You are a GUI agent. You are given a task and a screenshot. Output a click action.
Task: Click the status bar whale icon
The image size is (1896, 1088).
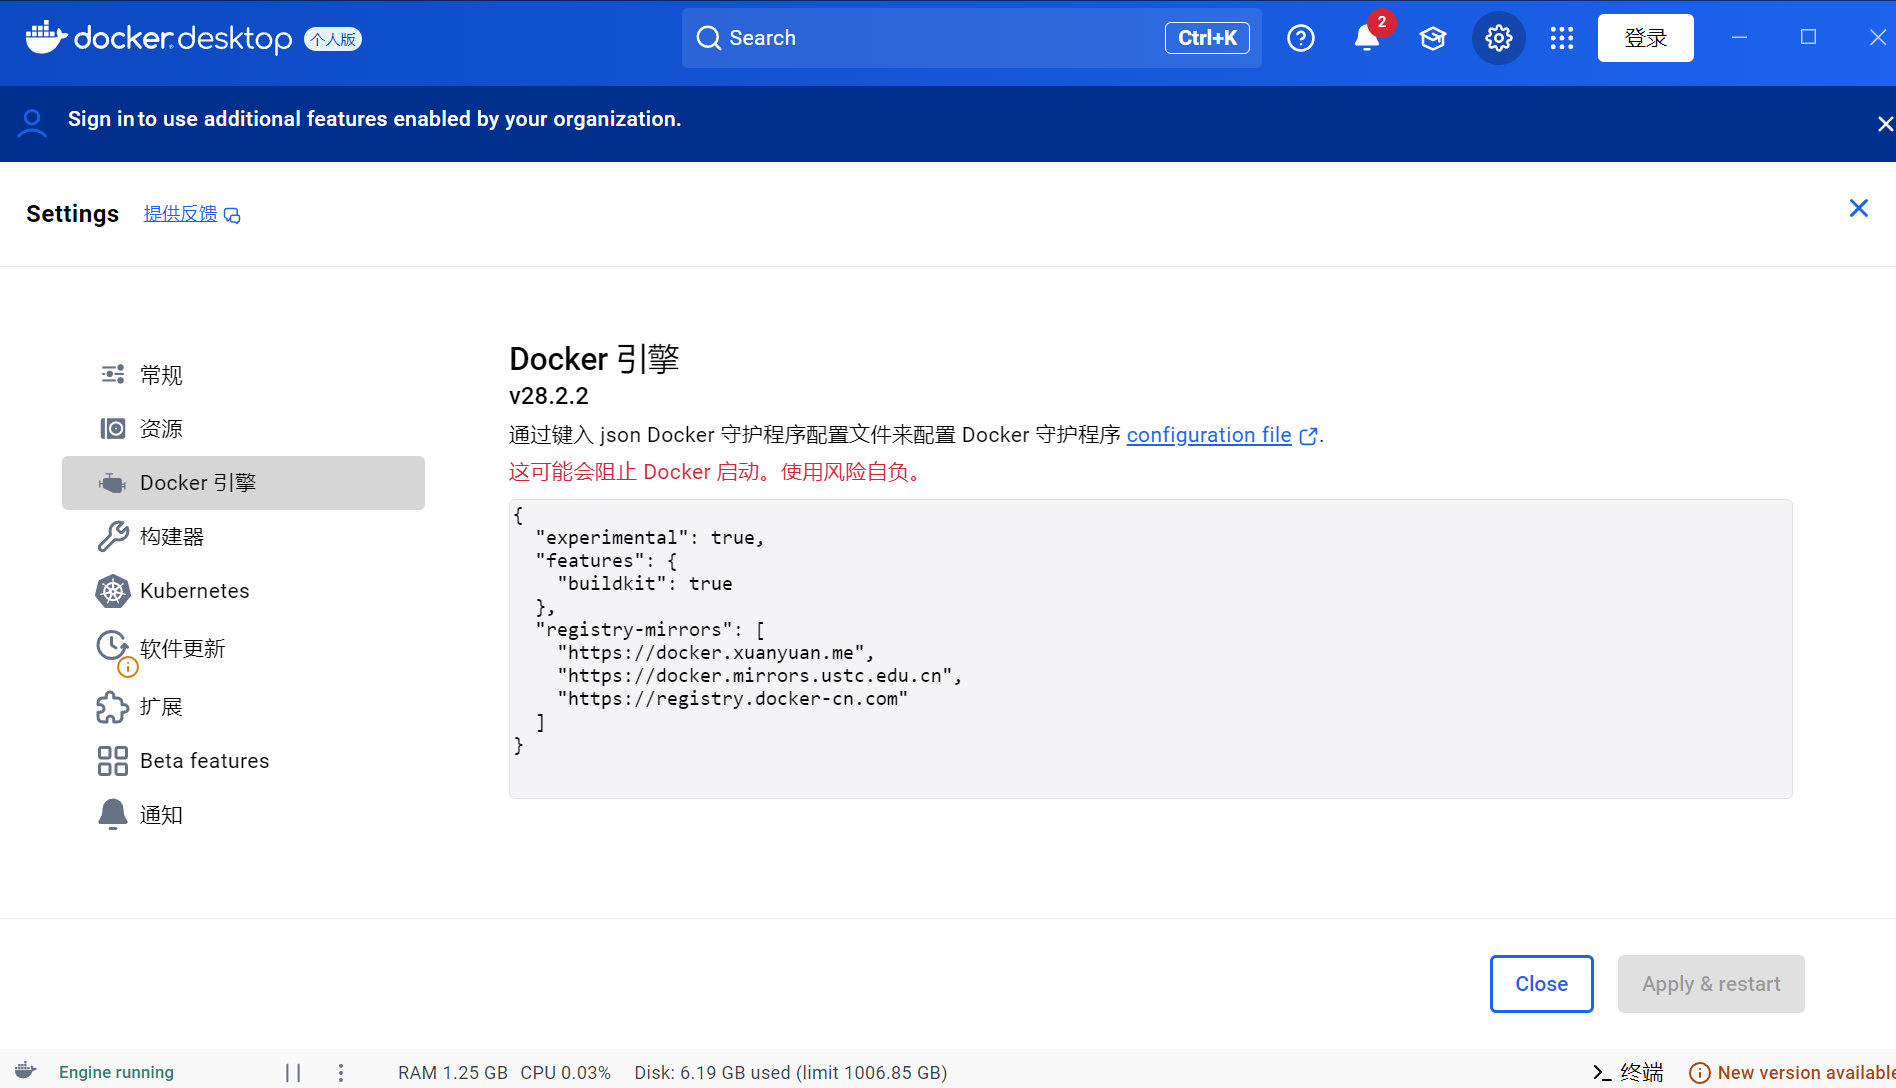[x=26, y=1071]
